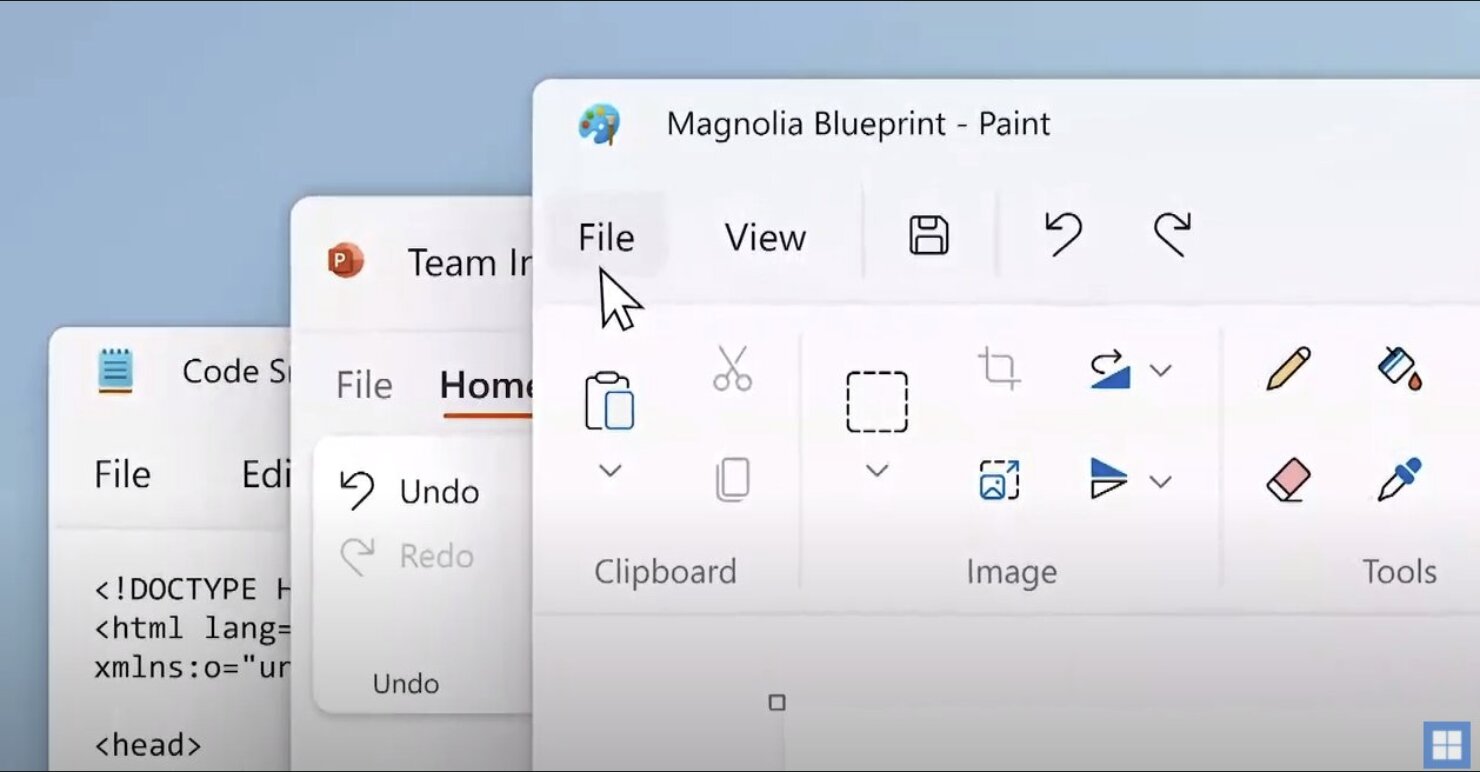The width and height of the screenshot is (1480, 772).
Task: Click the Clipboard group label in Paint
Action: 665,572
